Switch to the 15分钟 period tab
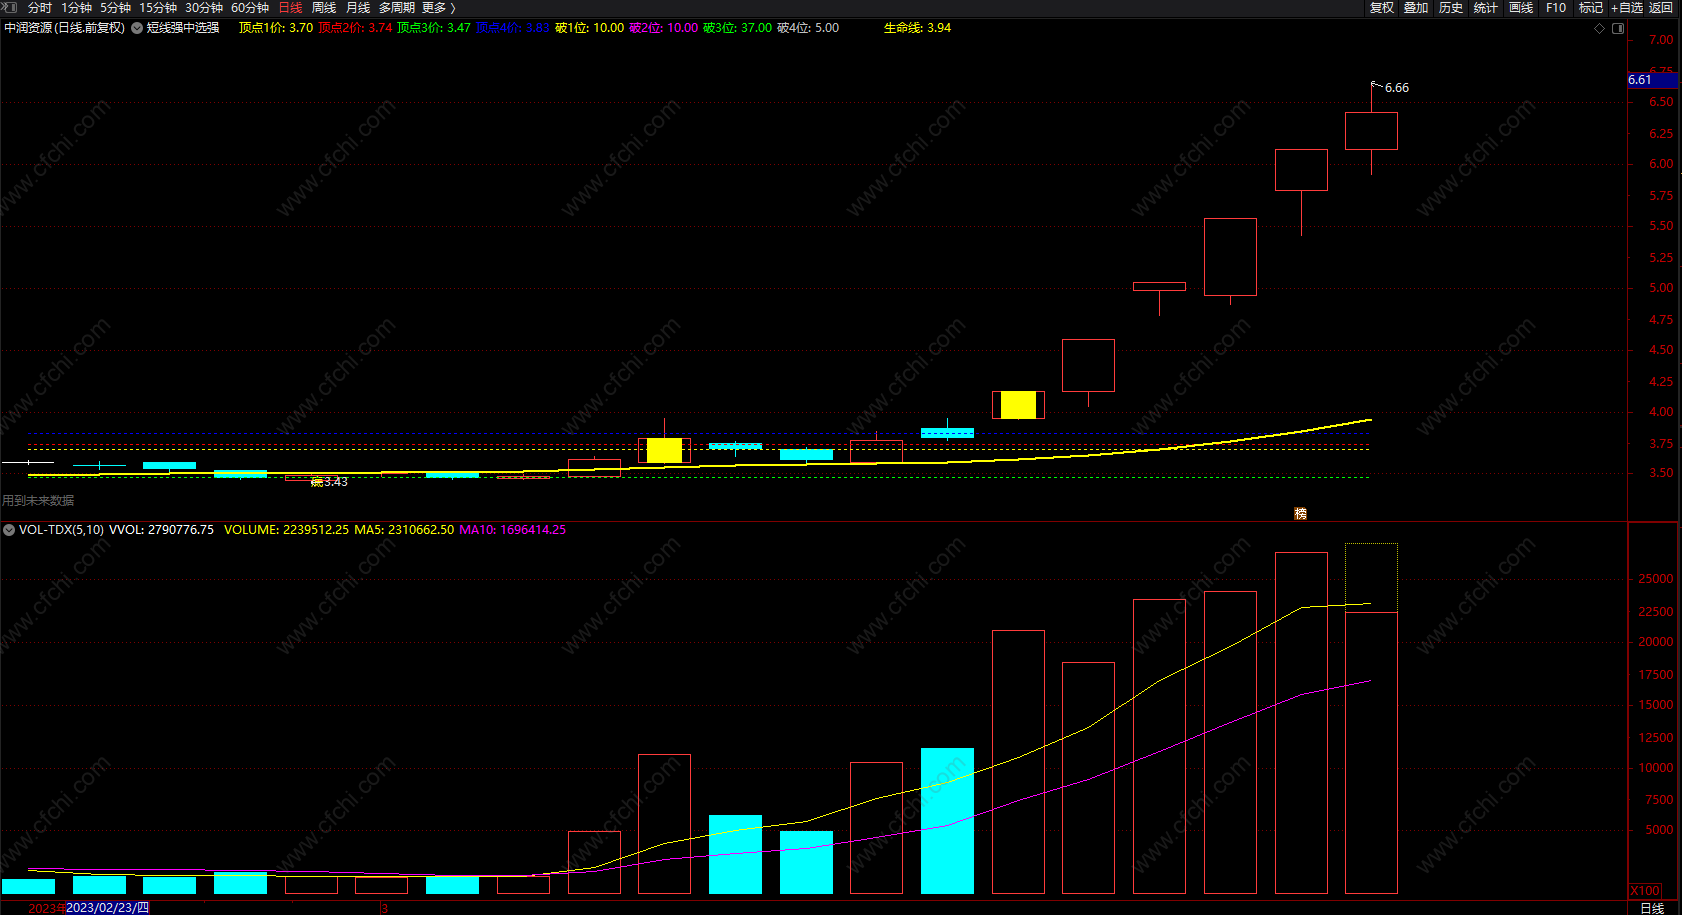The height and width of the screenshot is (915, 1682). (x=158, y=7)
